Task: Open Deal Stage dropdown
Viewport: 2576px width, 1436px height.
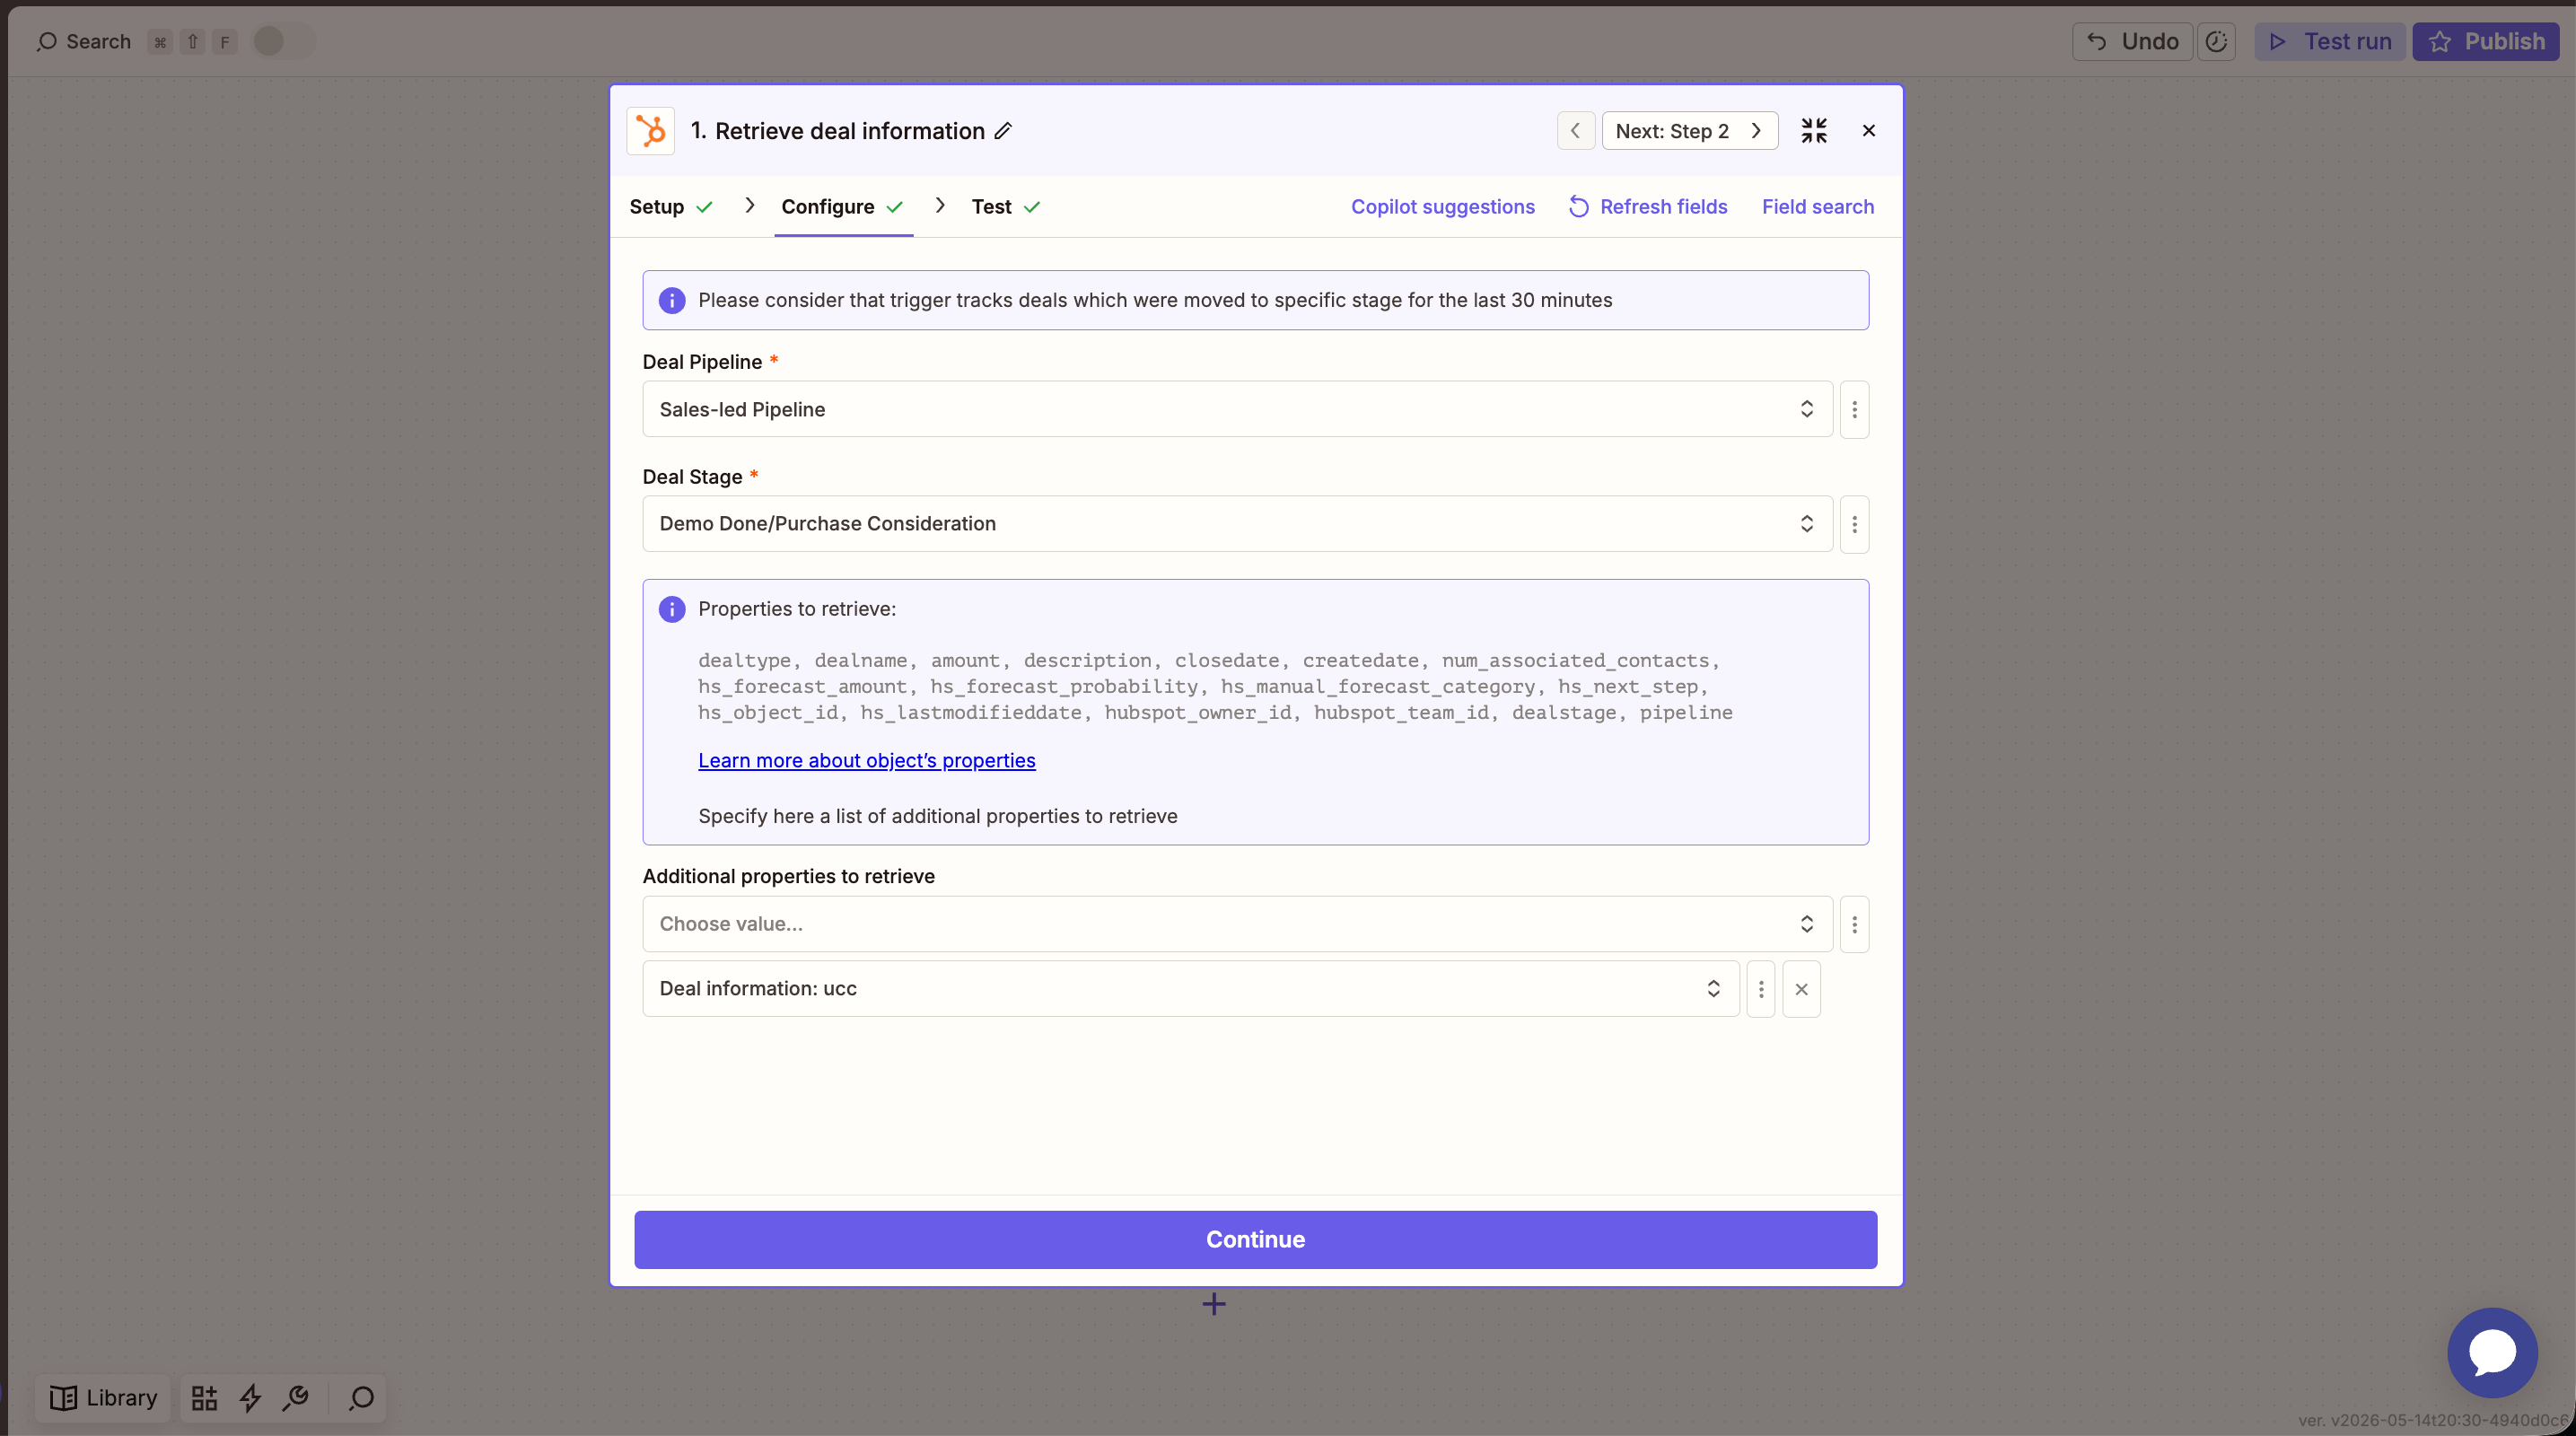Action: point(1237,524)
